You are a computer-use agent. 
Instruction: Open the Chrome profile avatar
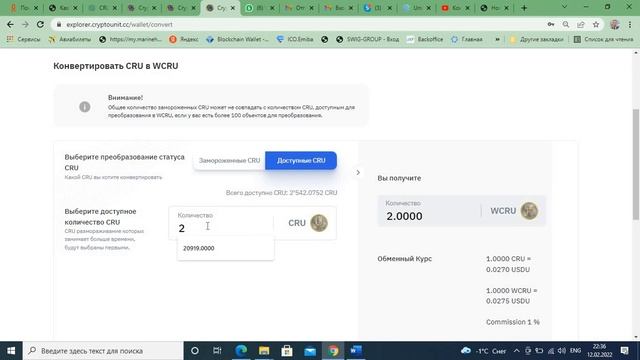615,24
